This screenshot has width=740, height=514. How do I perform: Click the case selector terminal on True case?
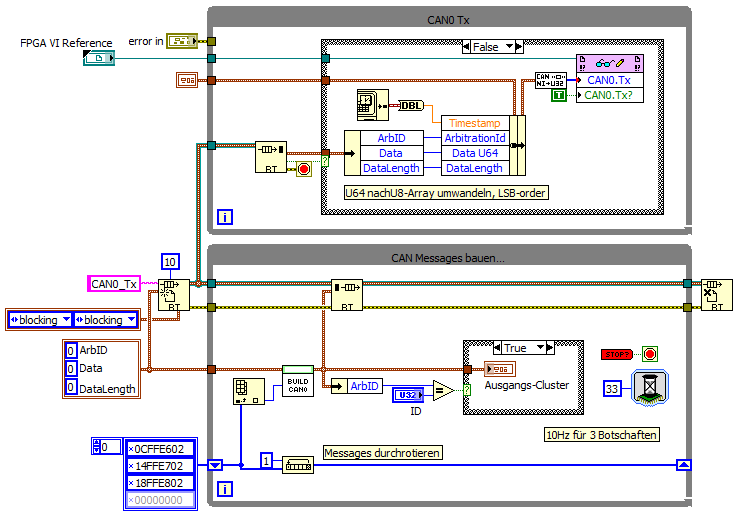(x=467, y=390)
